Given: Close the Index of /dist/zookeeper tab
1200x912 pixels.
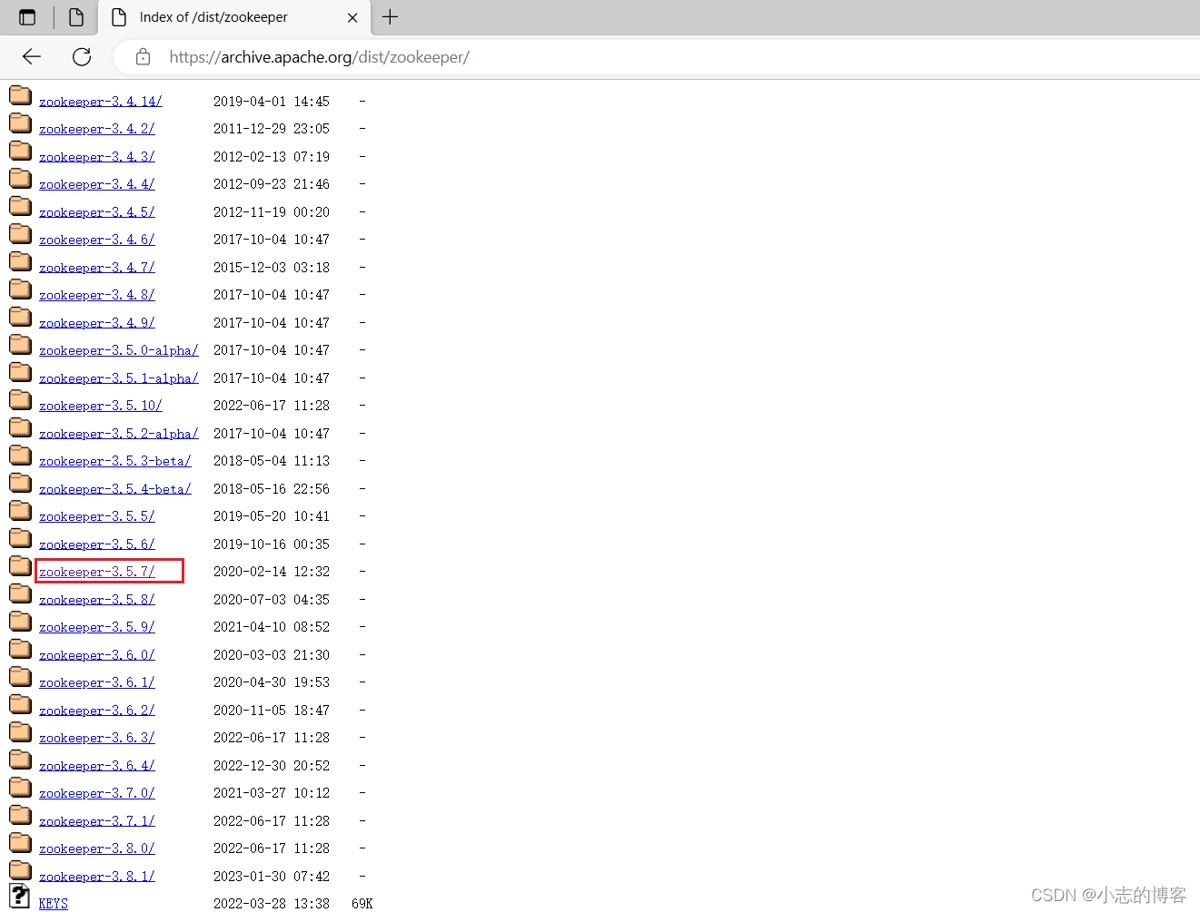Looking at the screenshot, I should 352,17.
